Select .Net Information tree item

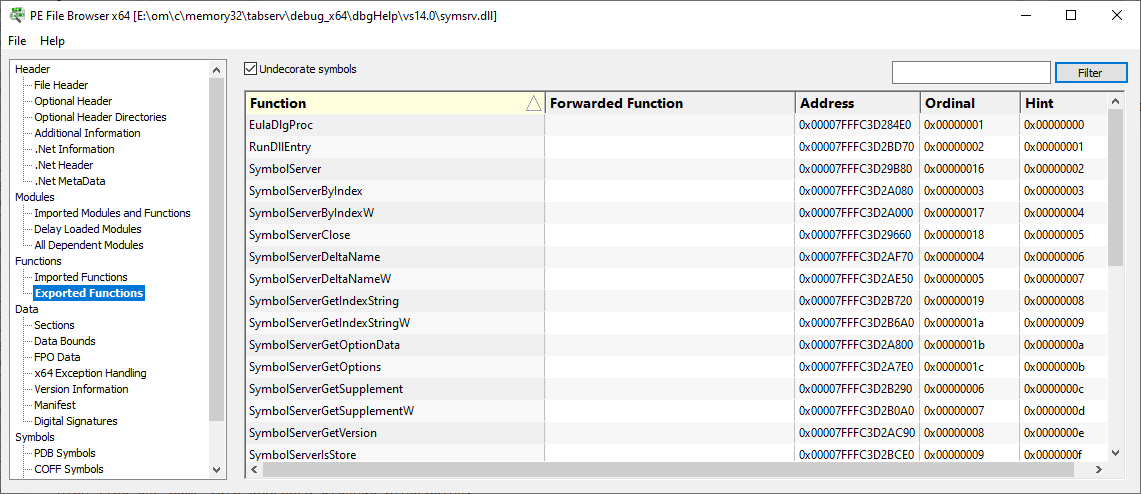point(74,149)
